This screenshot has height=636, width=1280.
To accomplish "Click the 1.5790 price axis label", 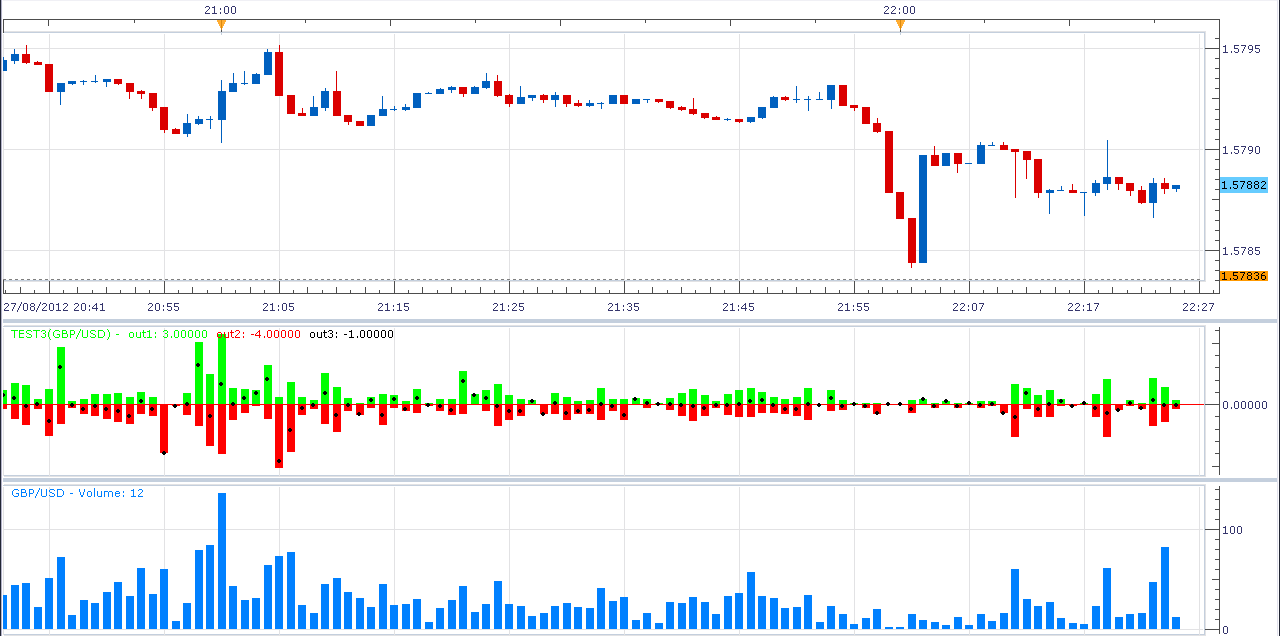I will point(1243,150).
